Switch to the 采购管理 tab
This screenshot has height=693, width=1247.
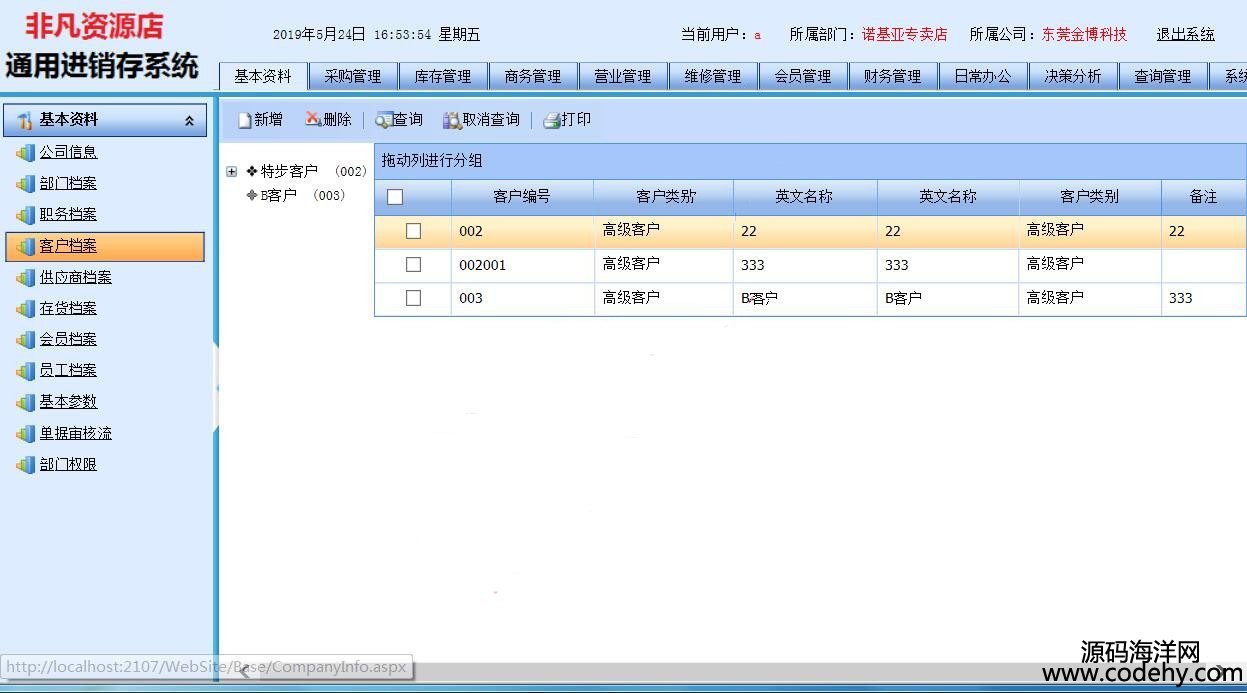tap(353, 76)
